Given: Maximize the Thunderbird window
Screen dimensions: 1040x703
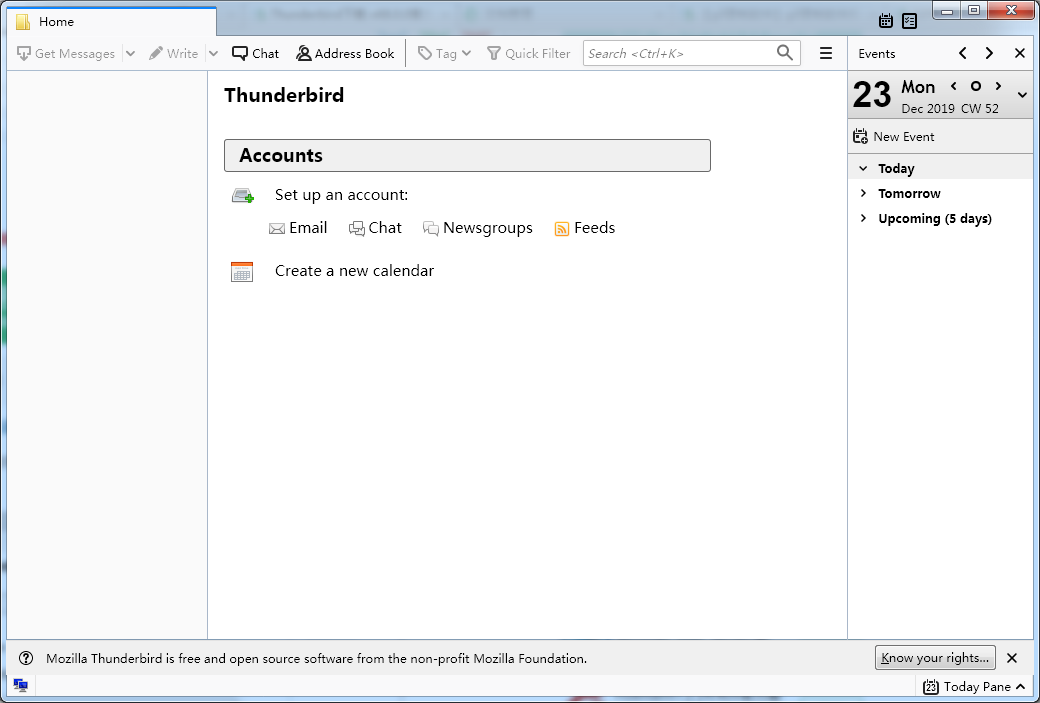Looking at the screenshot, I should [x=974, y=11].
